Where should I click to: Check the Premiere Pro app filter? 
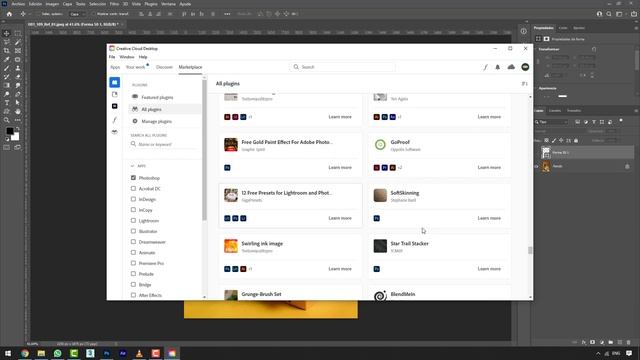click(x=133, y=263)
